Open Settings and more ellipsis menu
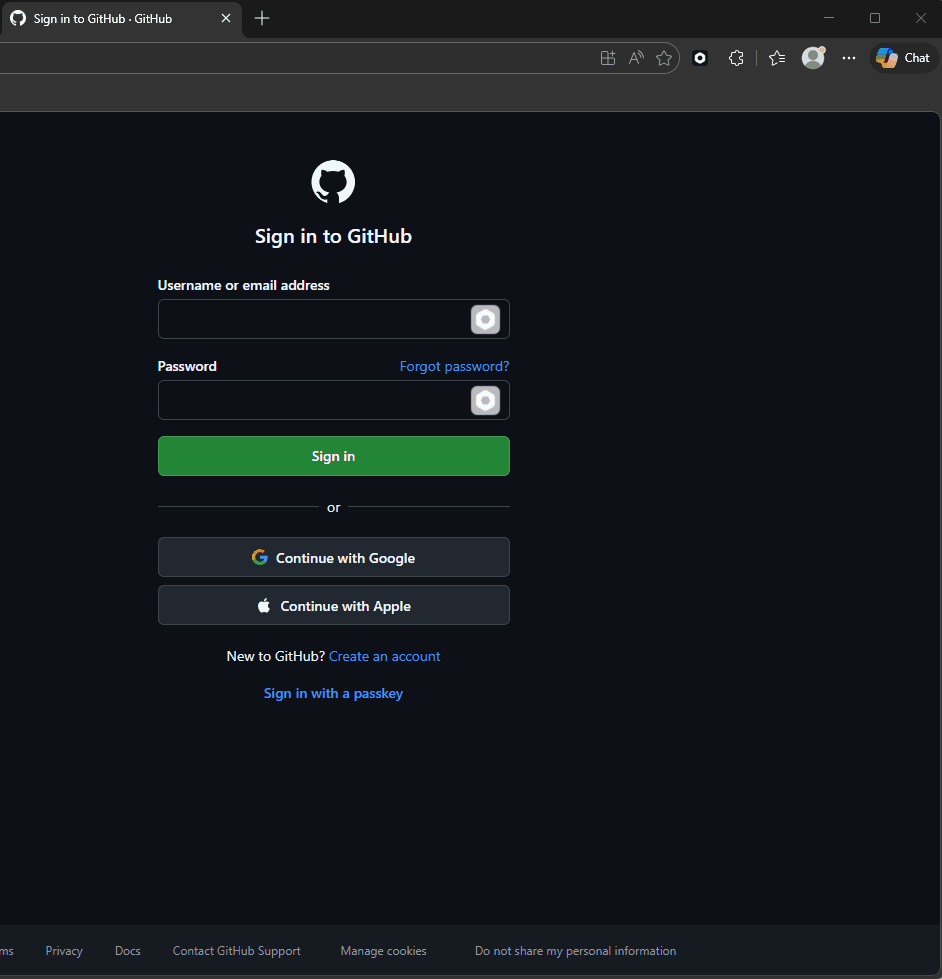The image size is (942, 979). point(848,58)
